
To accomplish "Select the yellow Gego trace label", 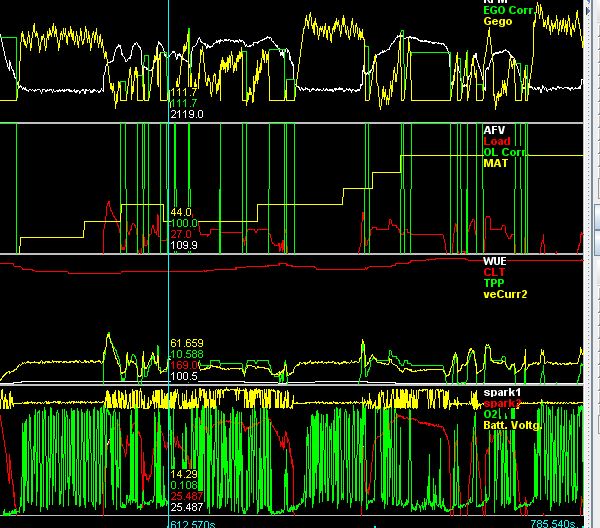I will point(498,20).
